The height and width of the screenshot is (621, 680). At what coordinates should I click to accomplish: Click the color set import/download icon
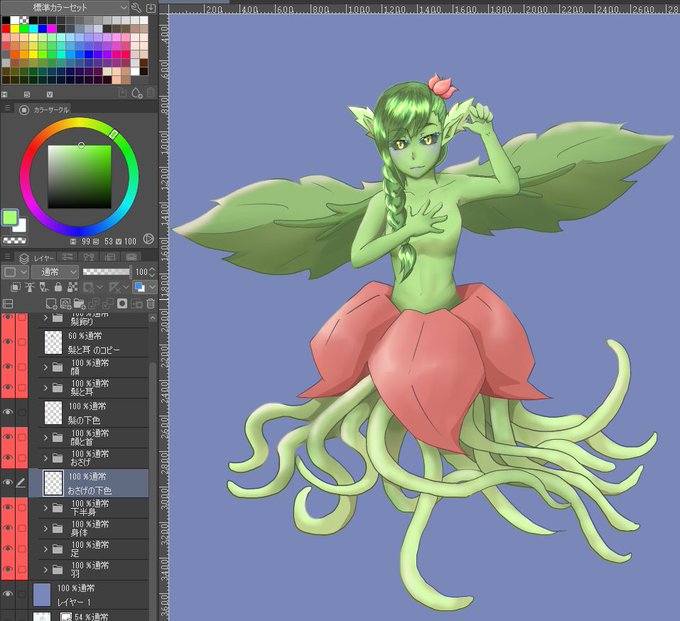click(x=150, y=7)
